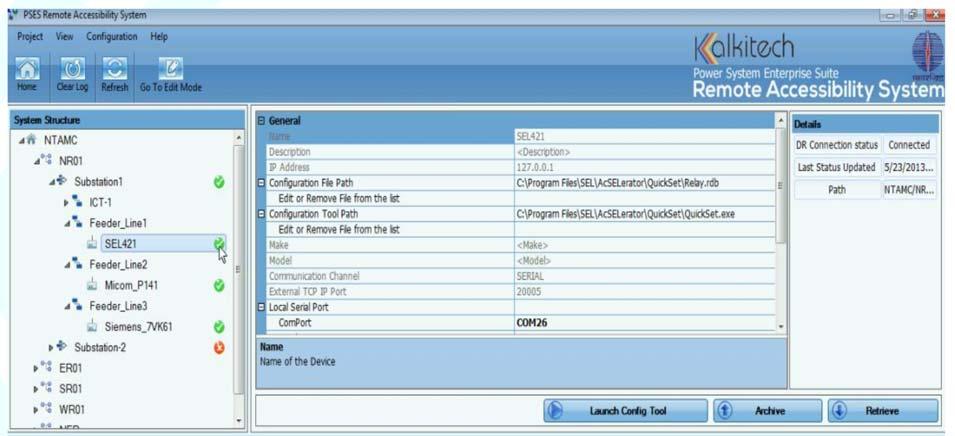Image resolution: width=955 pixels, height=436 pixels.
Task: Click red error status icon for Substation-2
Action: coord(219,347)
